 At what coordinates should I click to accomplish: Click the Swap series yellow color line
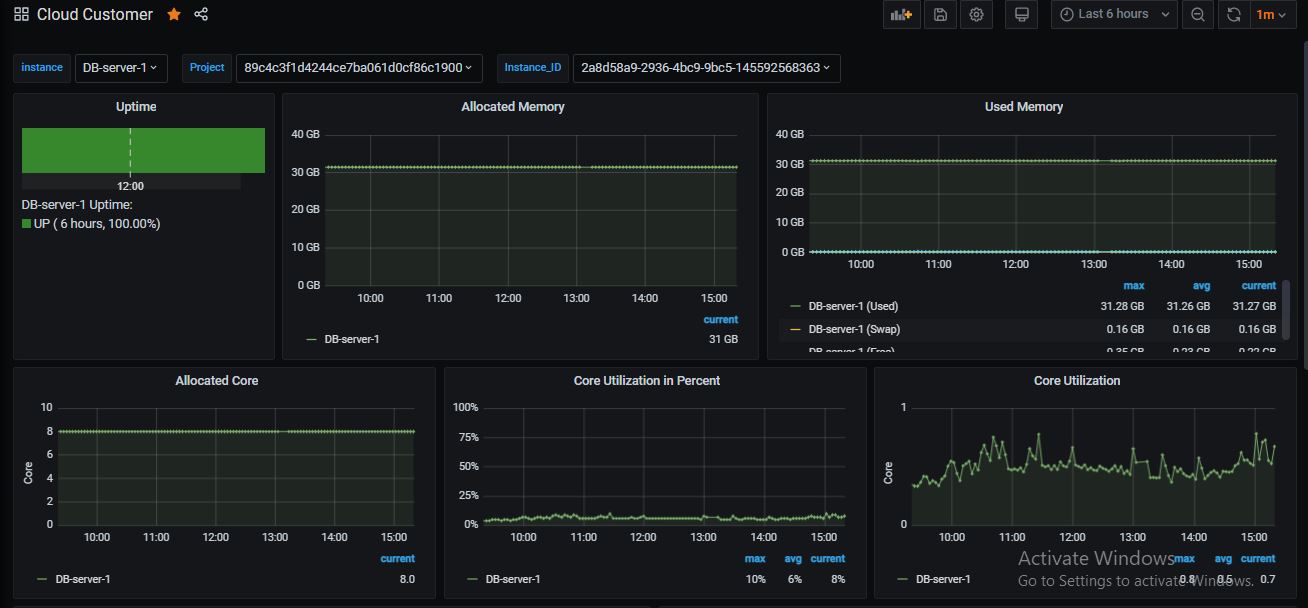[796, 329]
